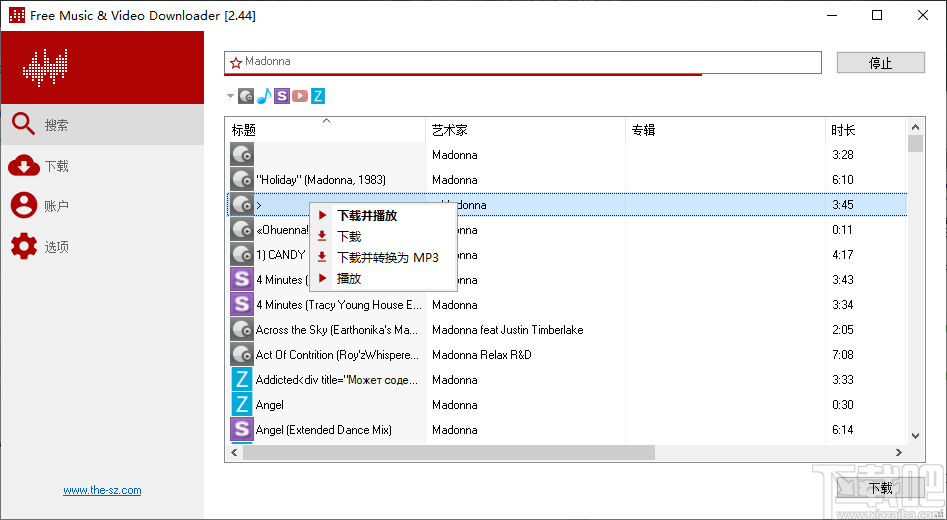Click the disc icon of the highlighted 3:45 row
The image size is (947, 520).
(x=242, y=205)
